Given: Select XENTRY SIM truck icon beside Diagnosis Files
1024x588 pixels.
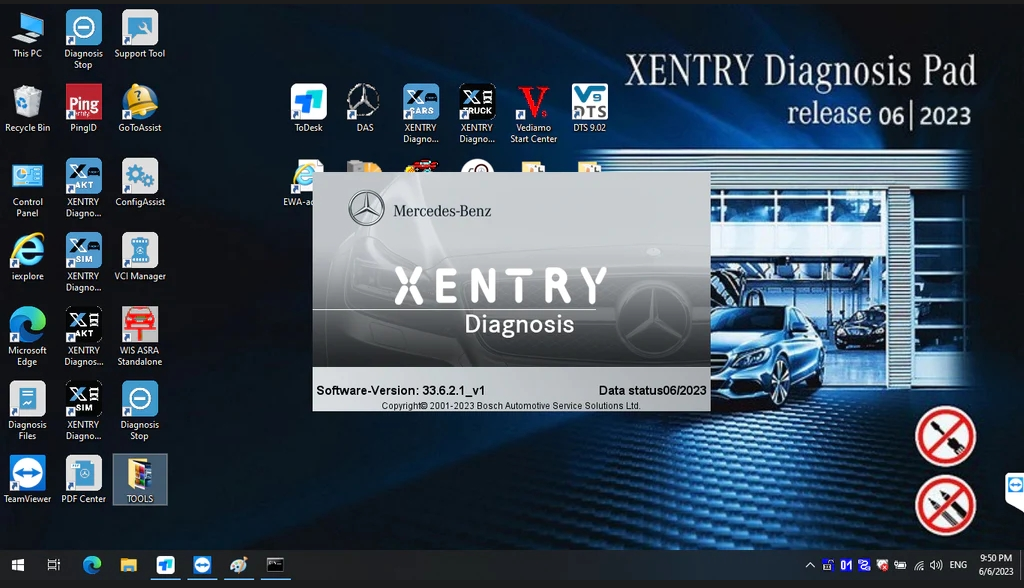Looking at the screenshot, I should tap(84, 411).
